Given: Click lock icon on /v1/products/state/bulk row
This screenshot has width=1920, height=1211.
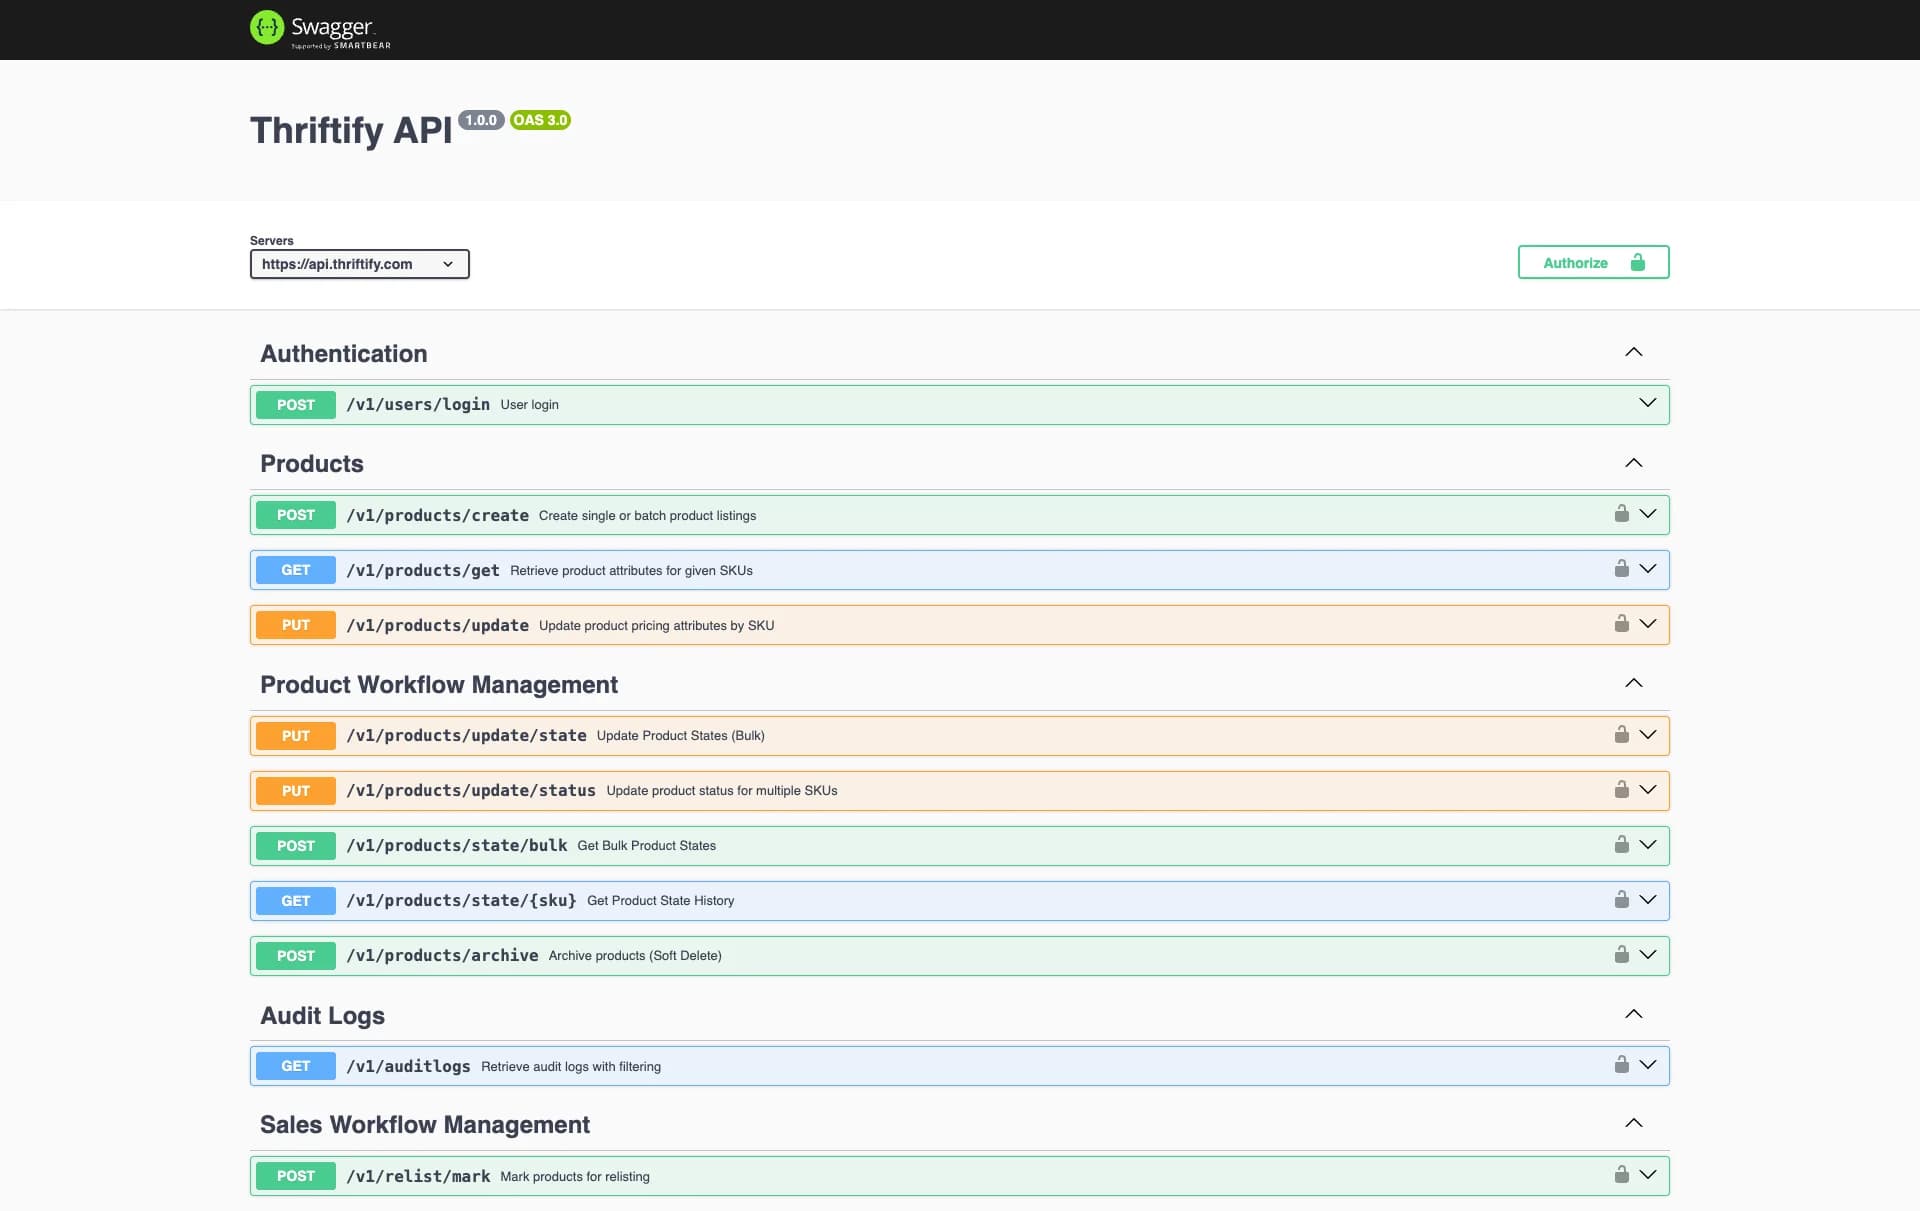Looking at the screenshot, I should (x=1621, y=845).
